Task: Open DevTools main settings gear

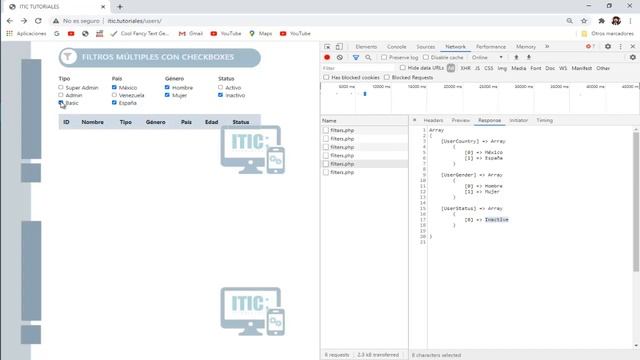Action: [x=608, y=47]
